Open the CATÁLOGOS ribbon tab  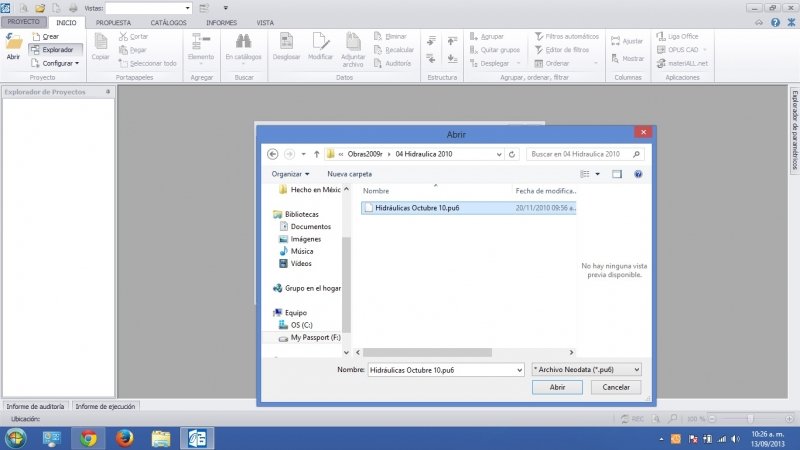click(168, 22)
